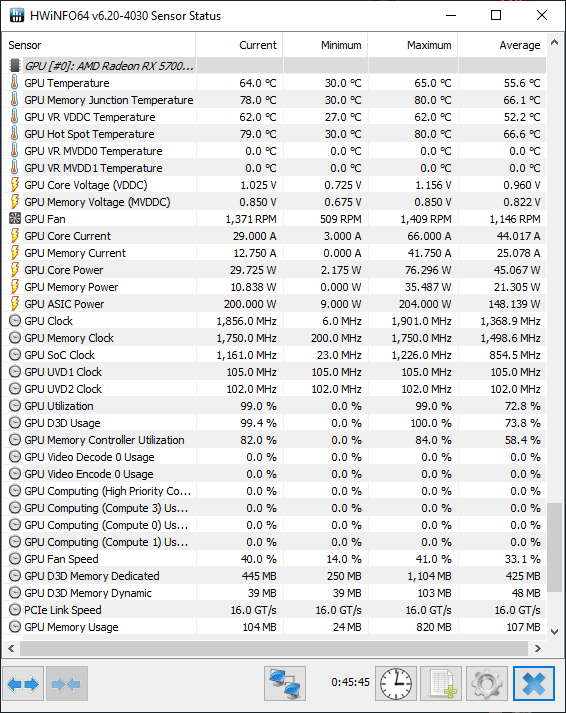Click the 148.139 W average ASIC power value

pos(515,304)
